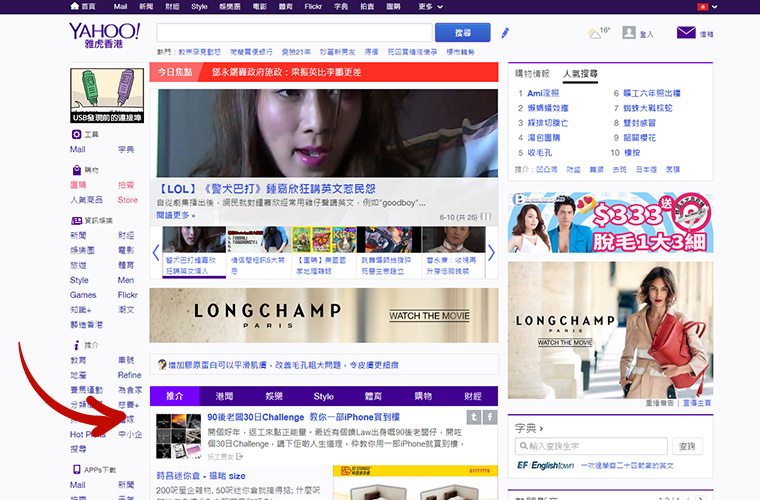Select the 推介 news tab
760x500 pixels.
coord(174,396)
